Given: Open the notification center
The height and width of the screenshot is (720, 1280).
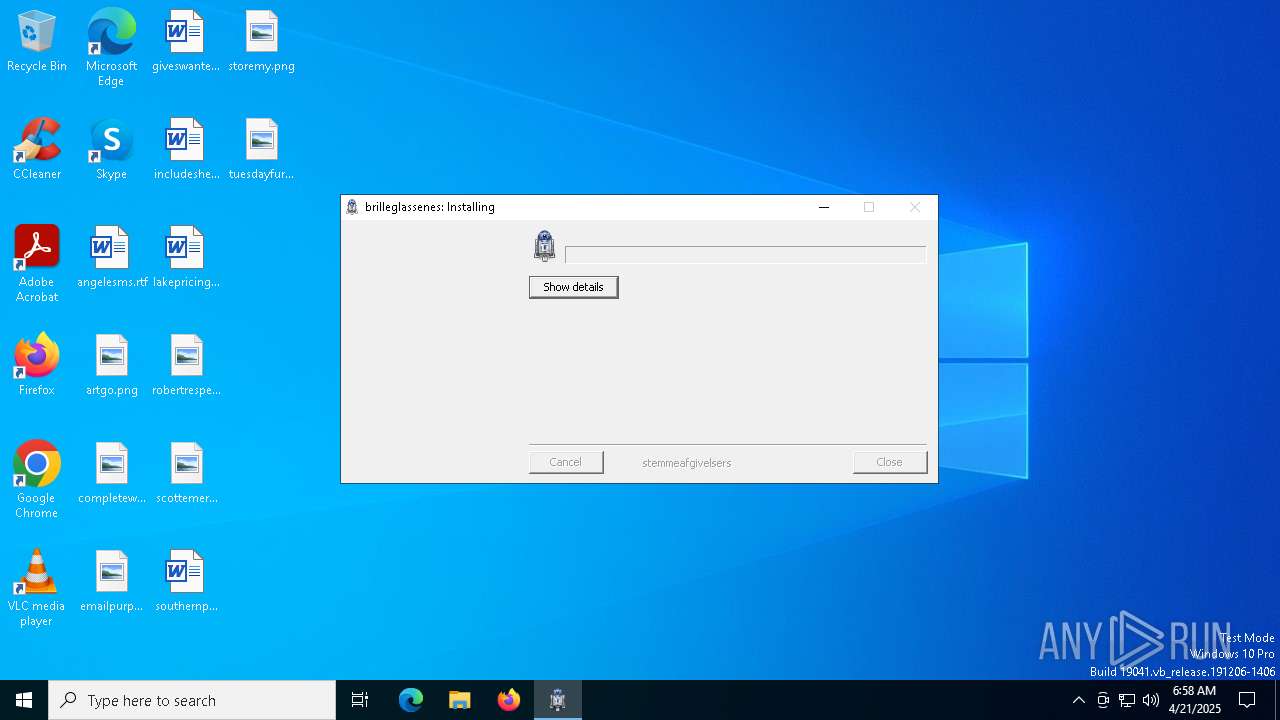Looking at the screenshot, I should click(x=1247, y=700).
